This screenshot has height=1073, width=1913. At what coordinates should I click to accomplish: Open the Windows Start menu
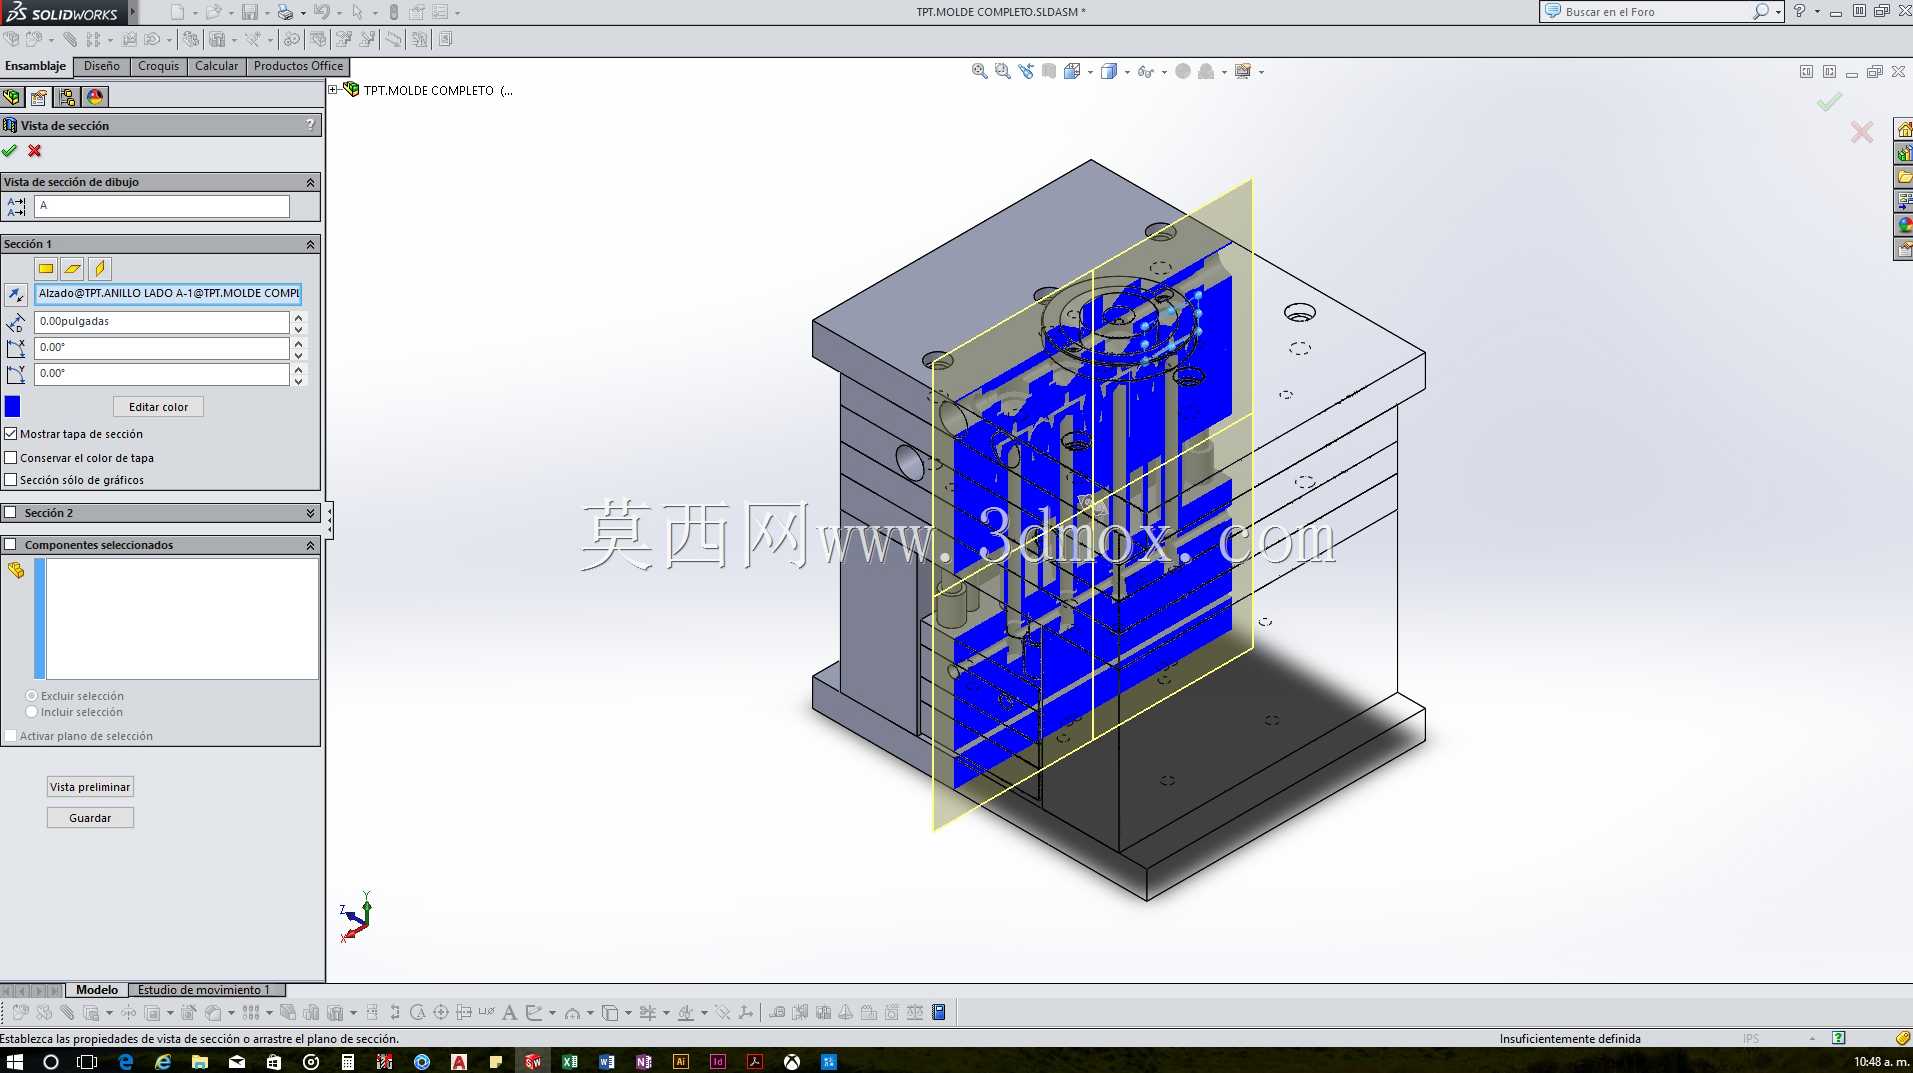click(x=14, y=1061)
